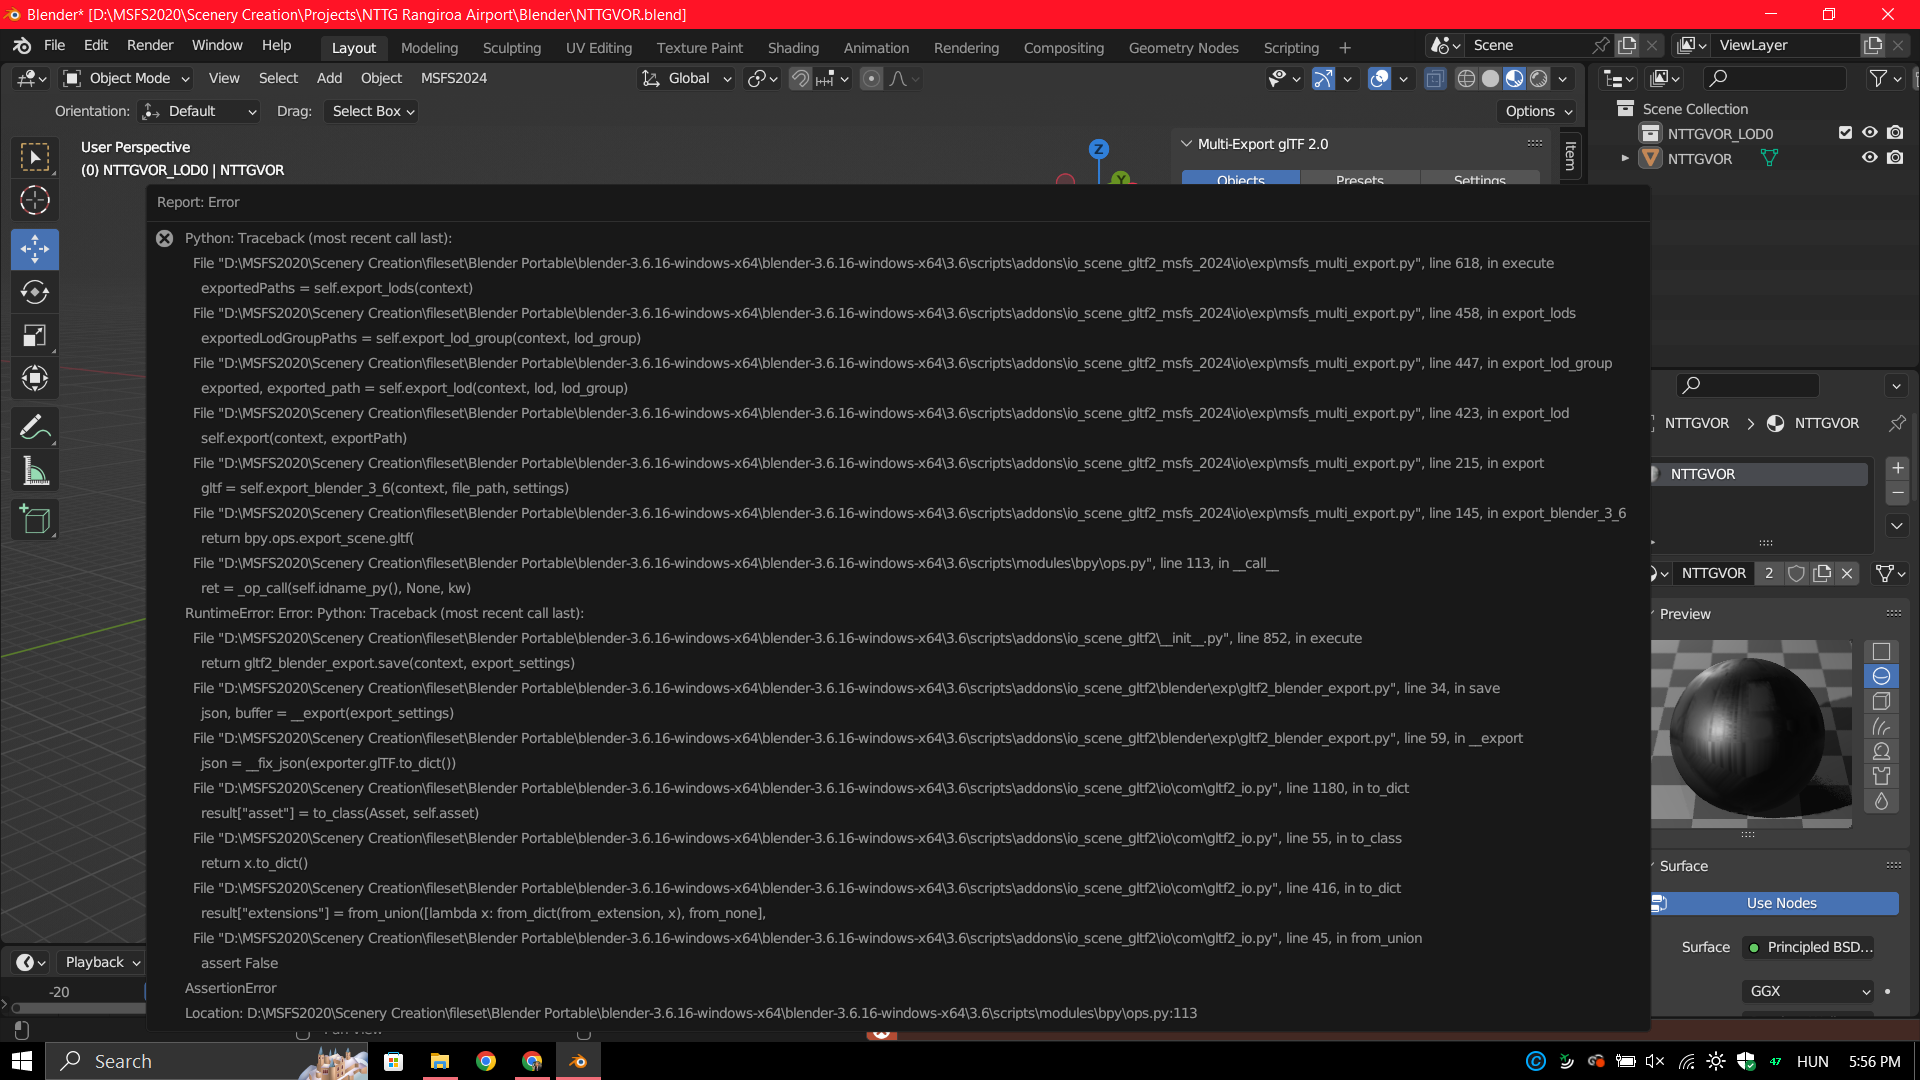Select the 3D Cursor tool
This screenshot has height=1080, width=1920.
click(x=35, y=201)
